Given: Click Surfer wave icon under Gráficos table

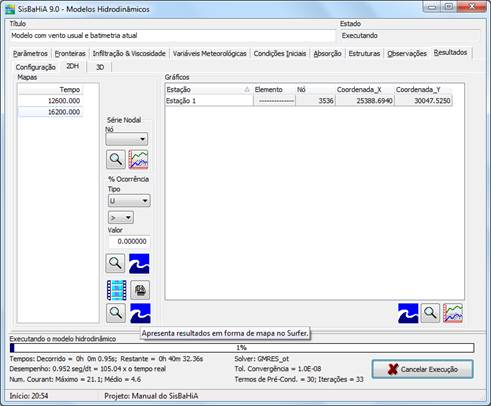Looking at the screenshot, I should tap(408, 313).
